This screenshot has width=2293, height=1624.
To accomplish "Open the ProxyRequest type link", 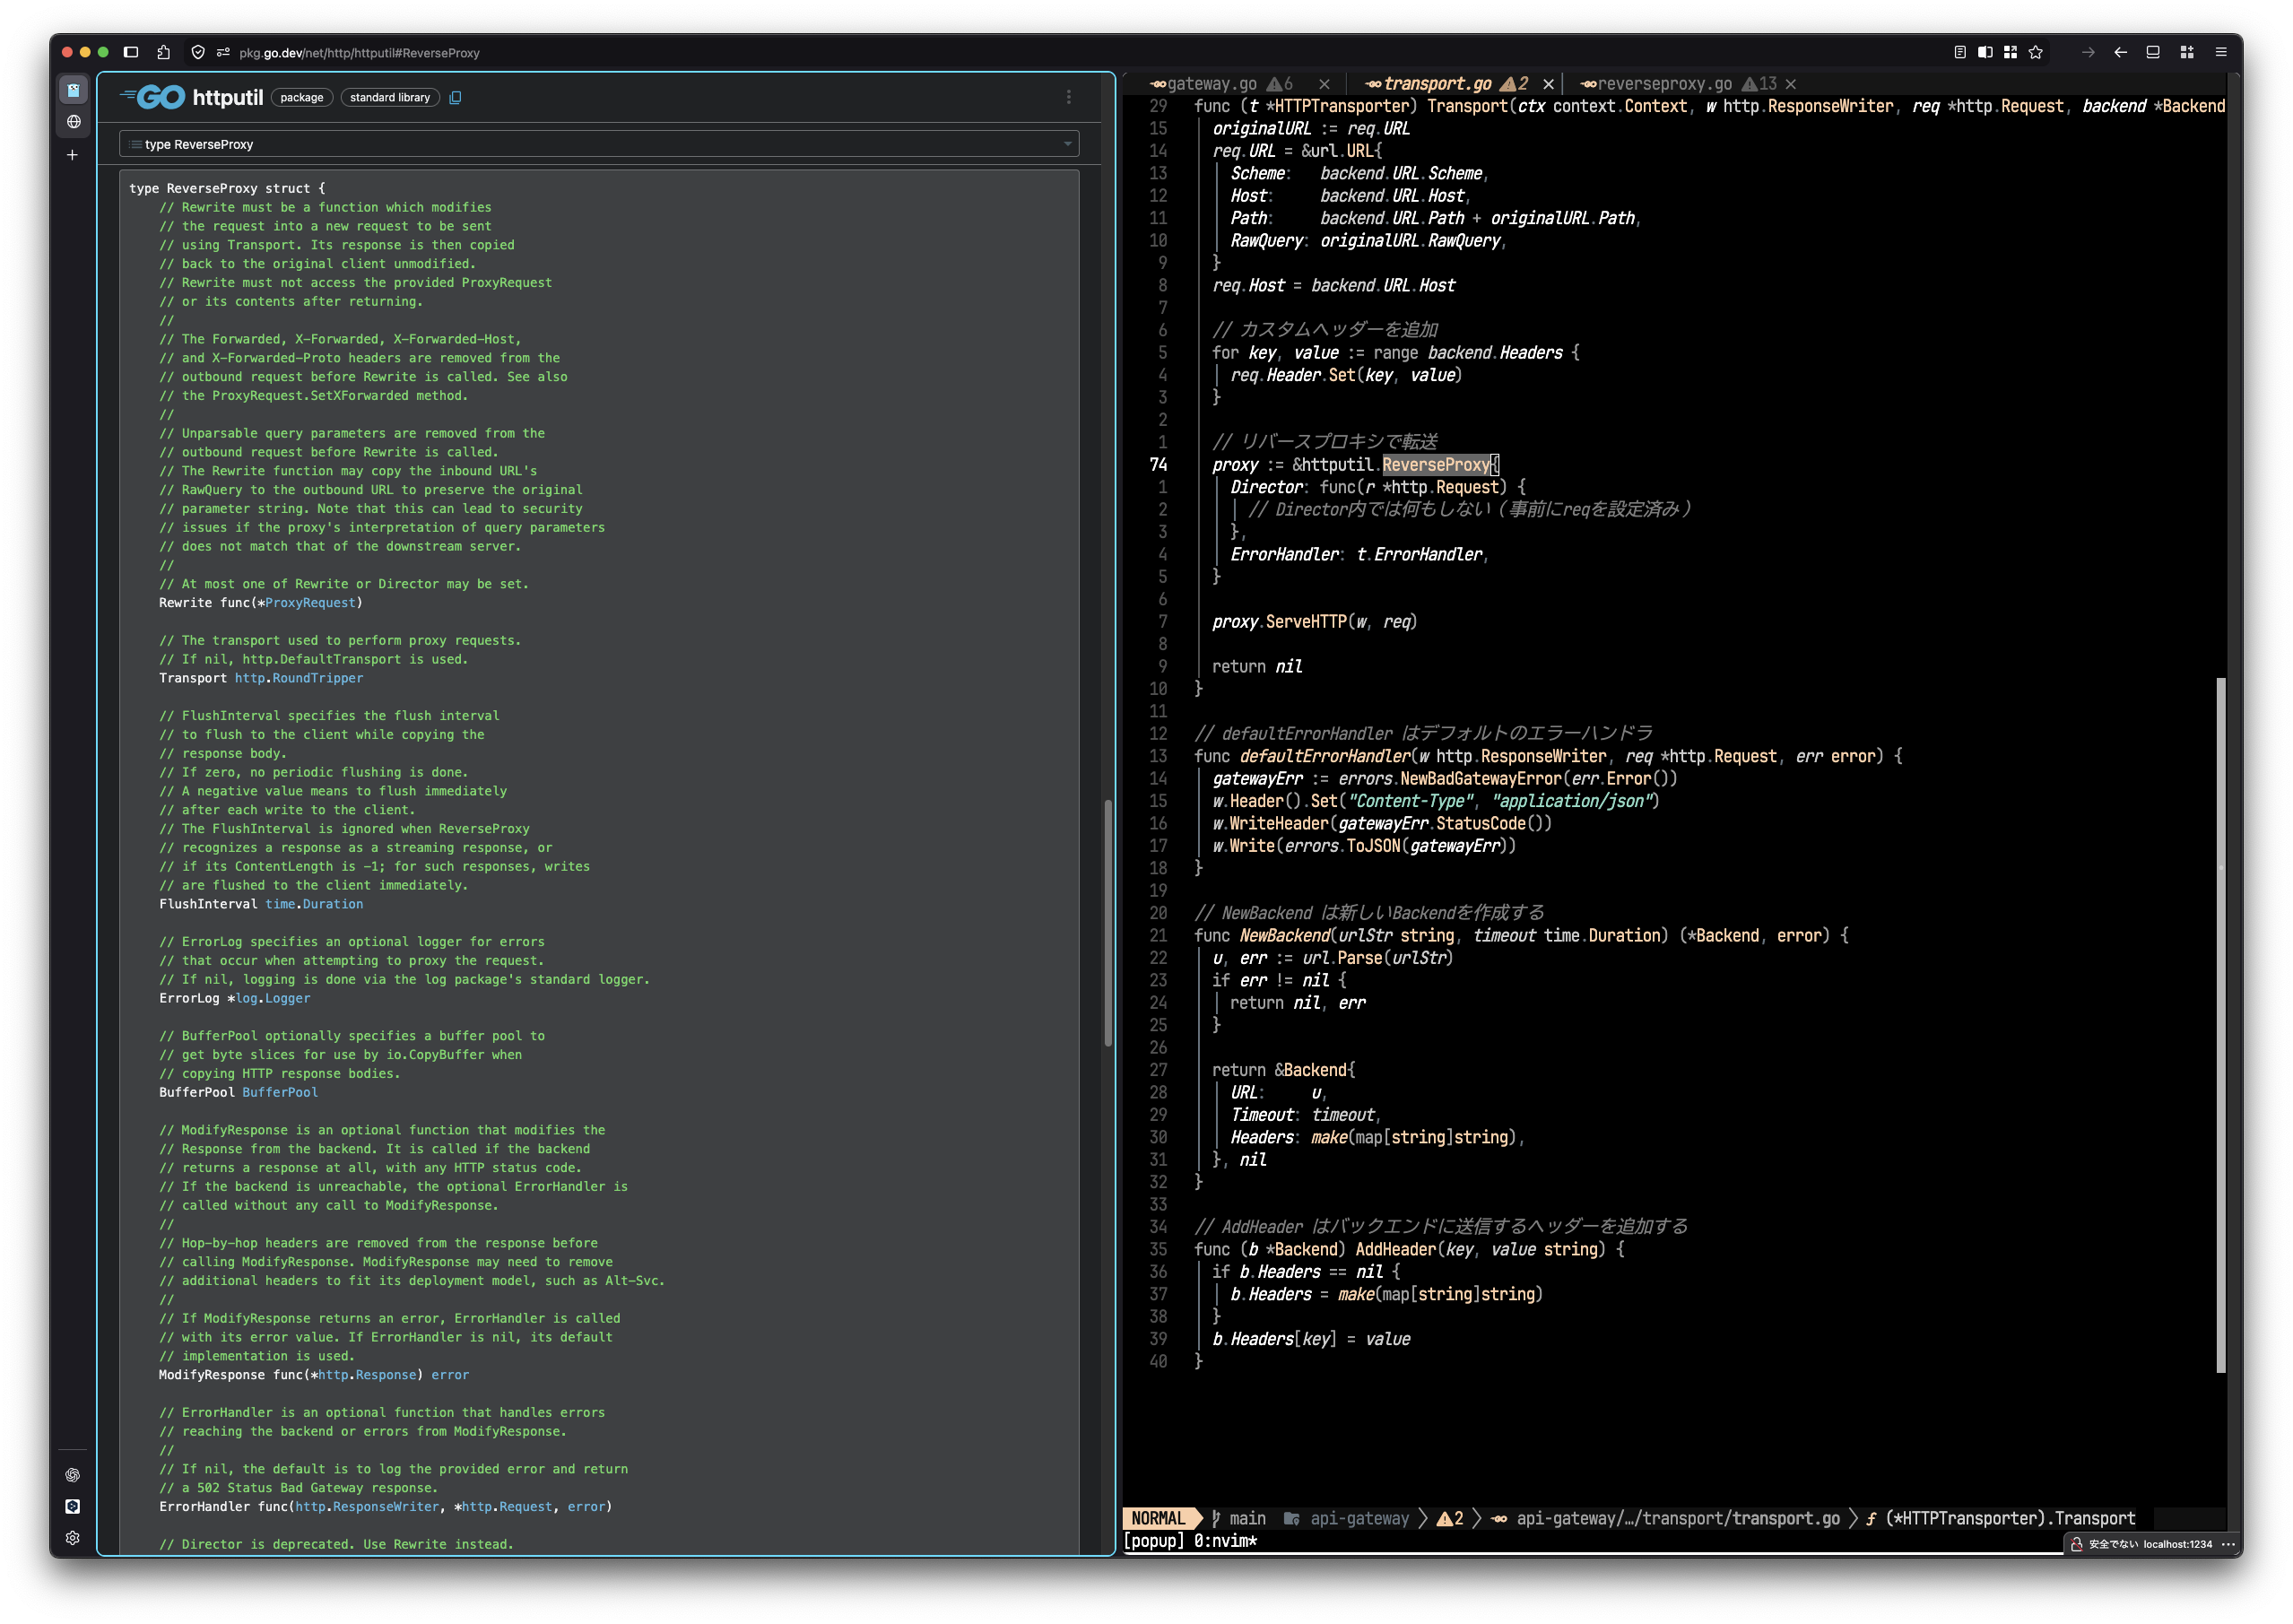I will tap(310, 603).
